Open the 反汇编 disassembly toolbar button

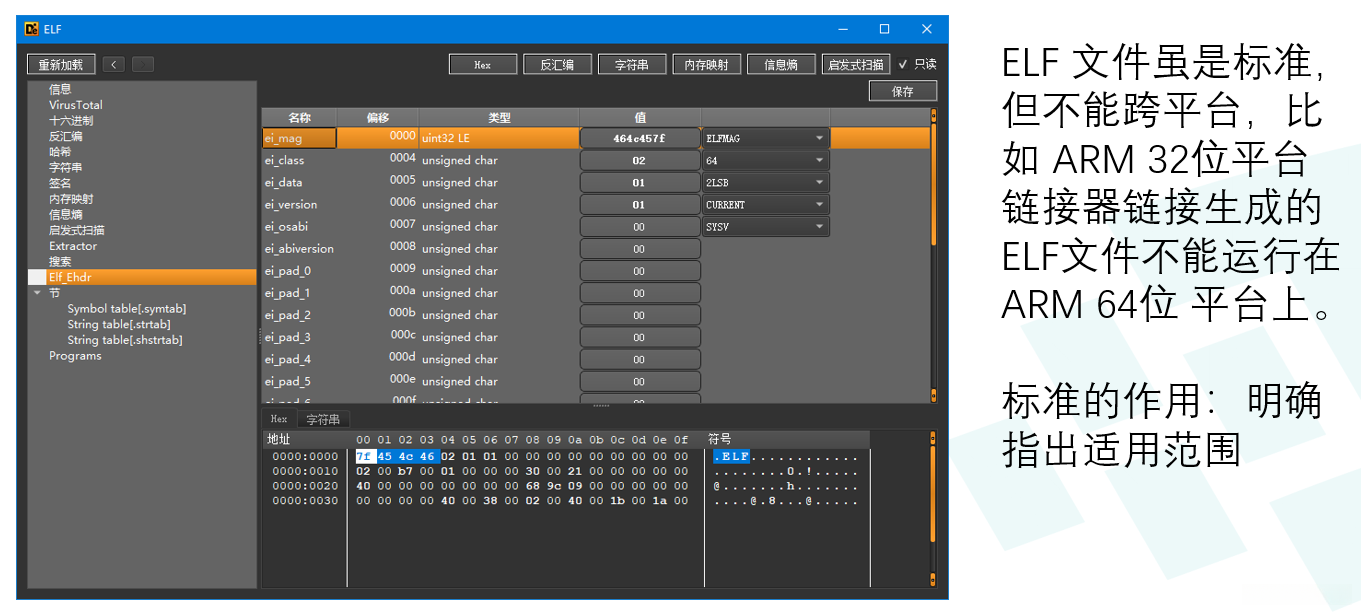click(x=557, y=65)
